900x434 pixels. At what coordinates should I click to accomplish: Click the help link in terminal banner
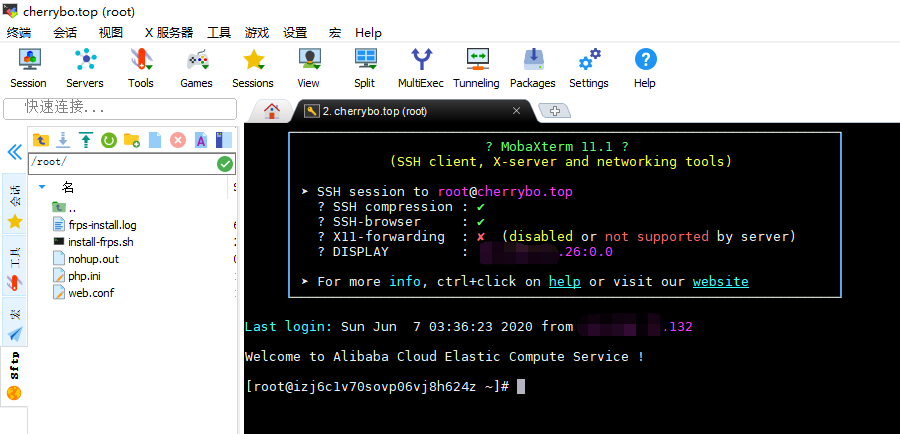pyautogui.click(x=565, y=282)
